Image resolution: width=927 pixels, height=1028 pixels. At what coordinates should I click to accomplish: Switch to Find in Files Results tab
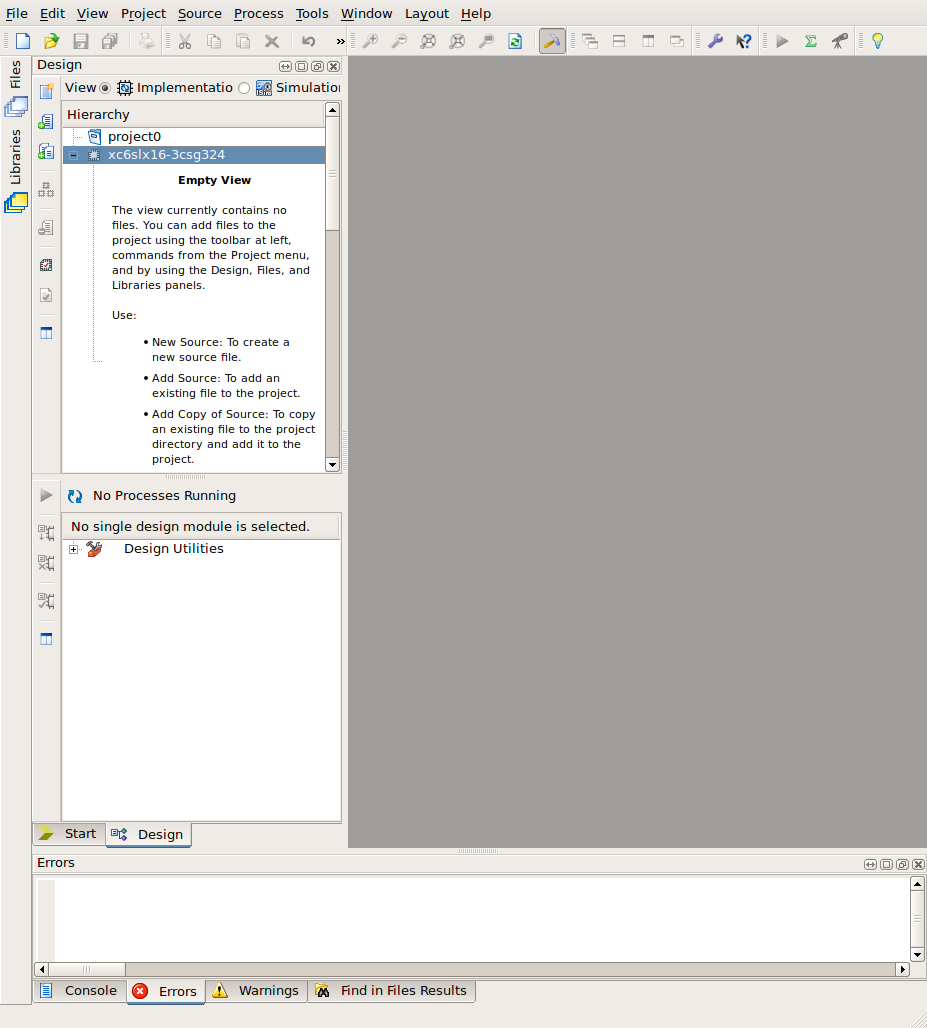point(392,990)
